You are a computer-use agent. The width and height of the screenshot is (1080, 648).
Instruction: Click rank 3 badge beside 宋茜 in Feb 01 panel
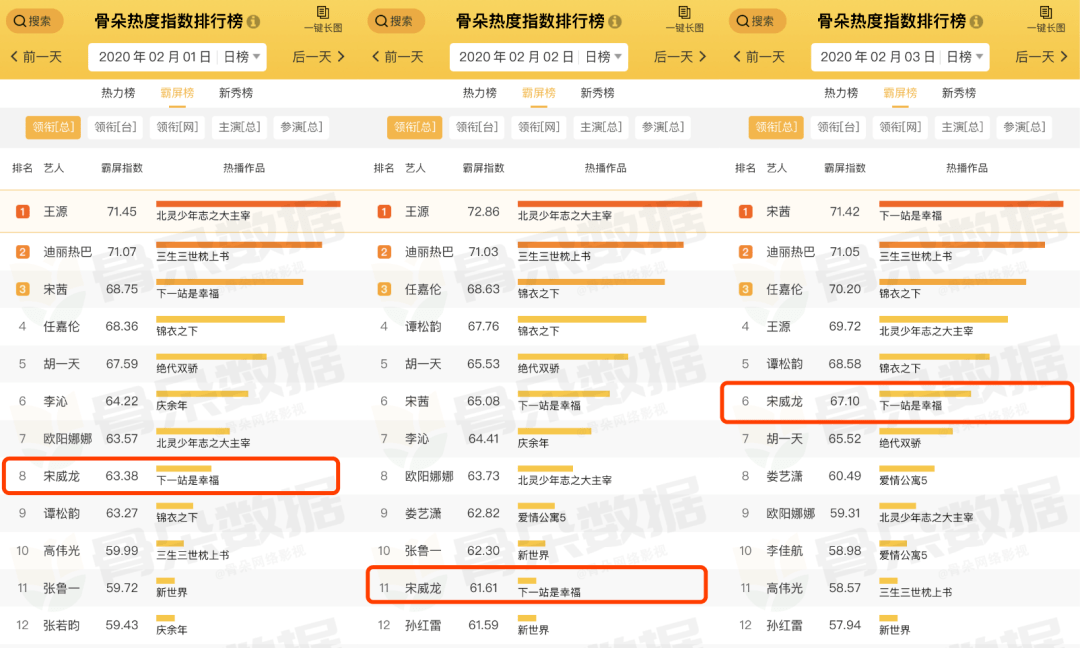pos(23,289)
